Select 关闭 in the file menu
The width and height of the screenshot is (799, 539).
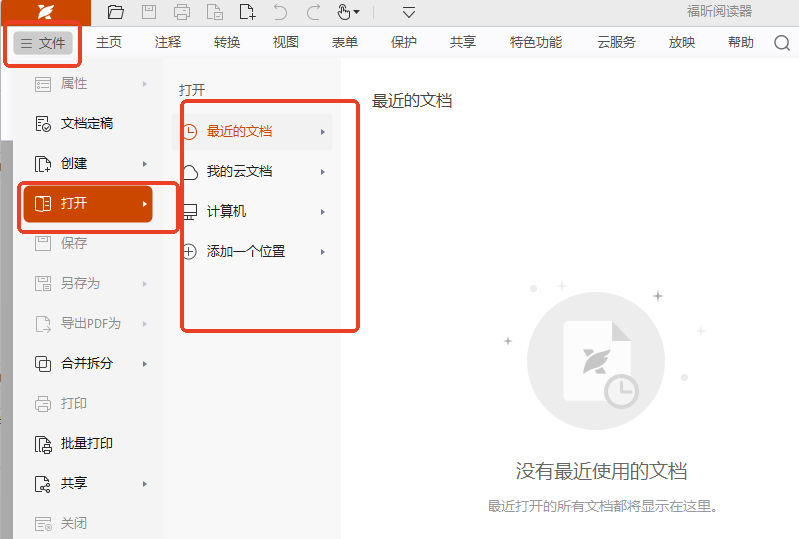[88, 523]
